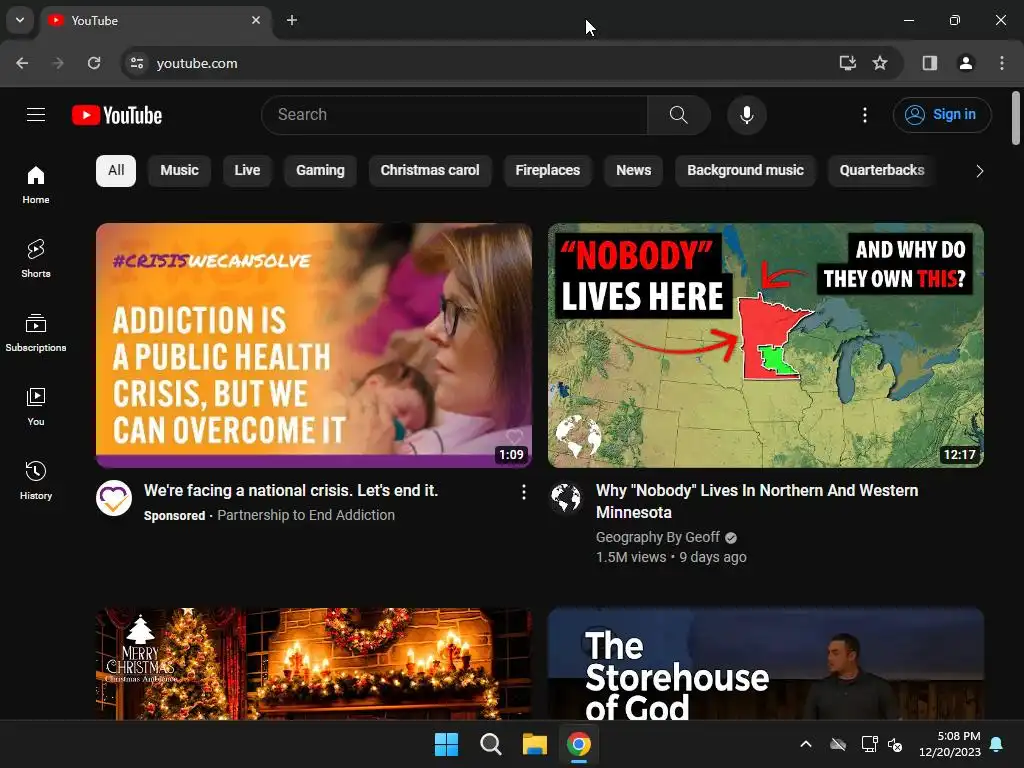The height and width of the screenshot is (768, 1024).
Task: Open Chrome three-dot menu
Action: coord(1002,63)
